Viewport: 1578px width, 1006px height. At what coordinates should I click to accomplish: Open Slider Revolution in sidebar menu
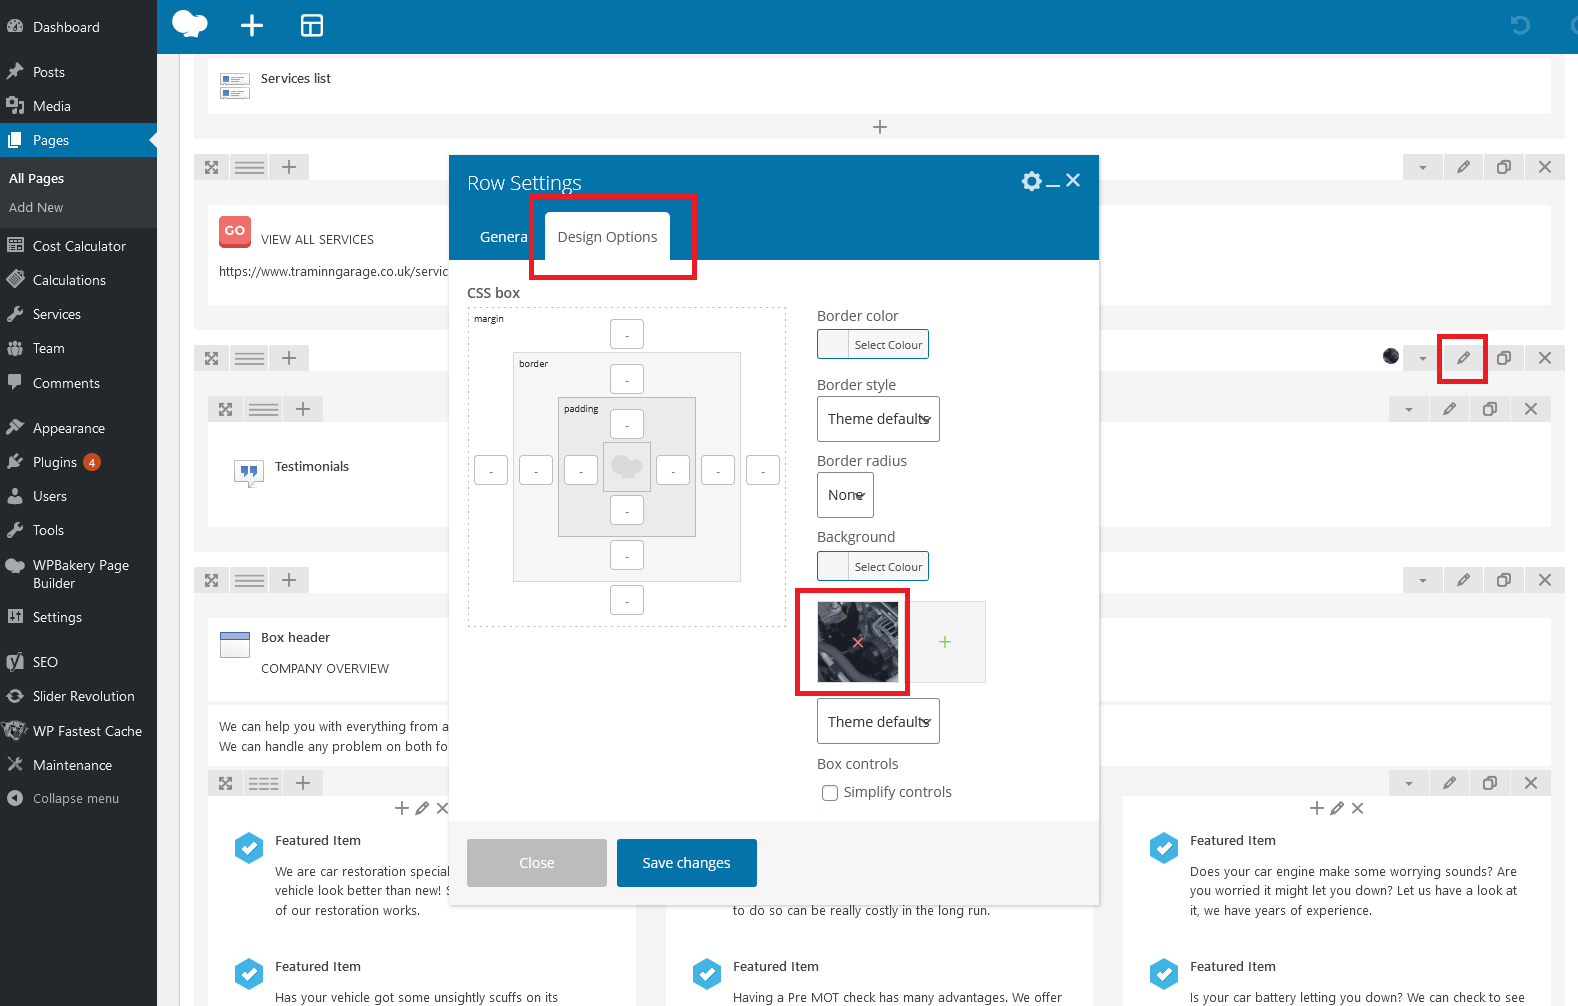click(x=83, y=697)
